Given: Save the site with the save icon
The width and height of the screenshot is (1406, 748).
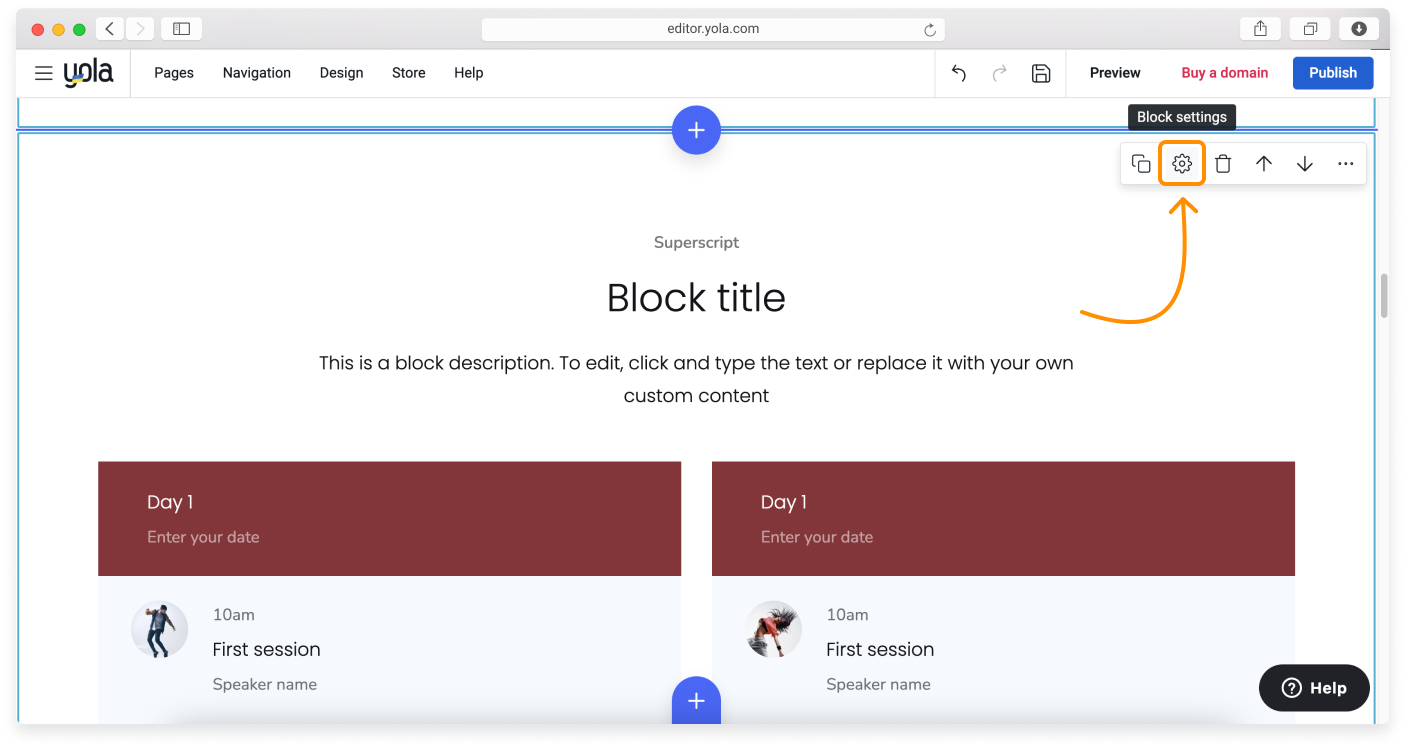Looking at the screenshot, I should click(x=1040, y=73).
